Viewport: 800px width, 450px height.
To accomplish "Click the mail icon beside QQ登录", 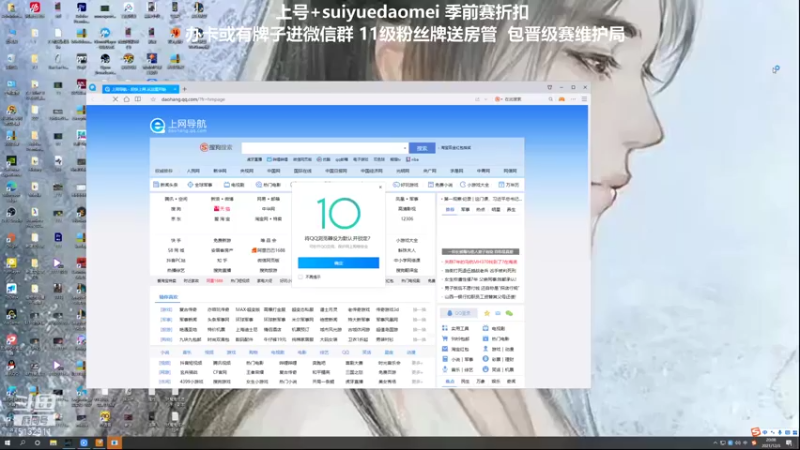I will coord(498,313).
